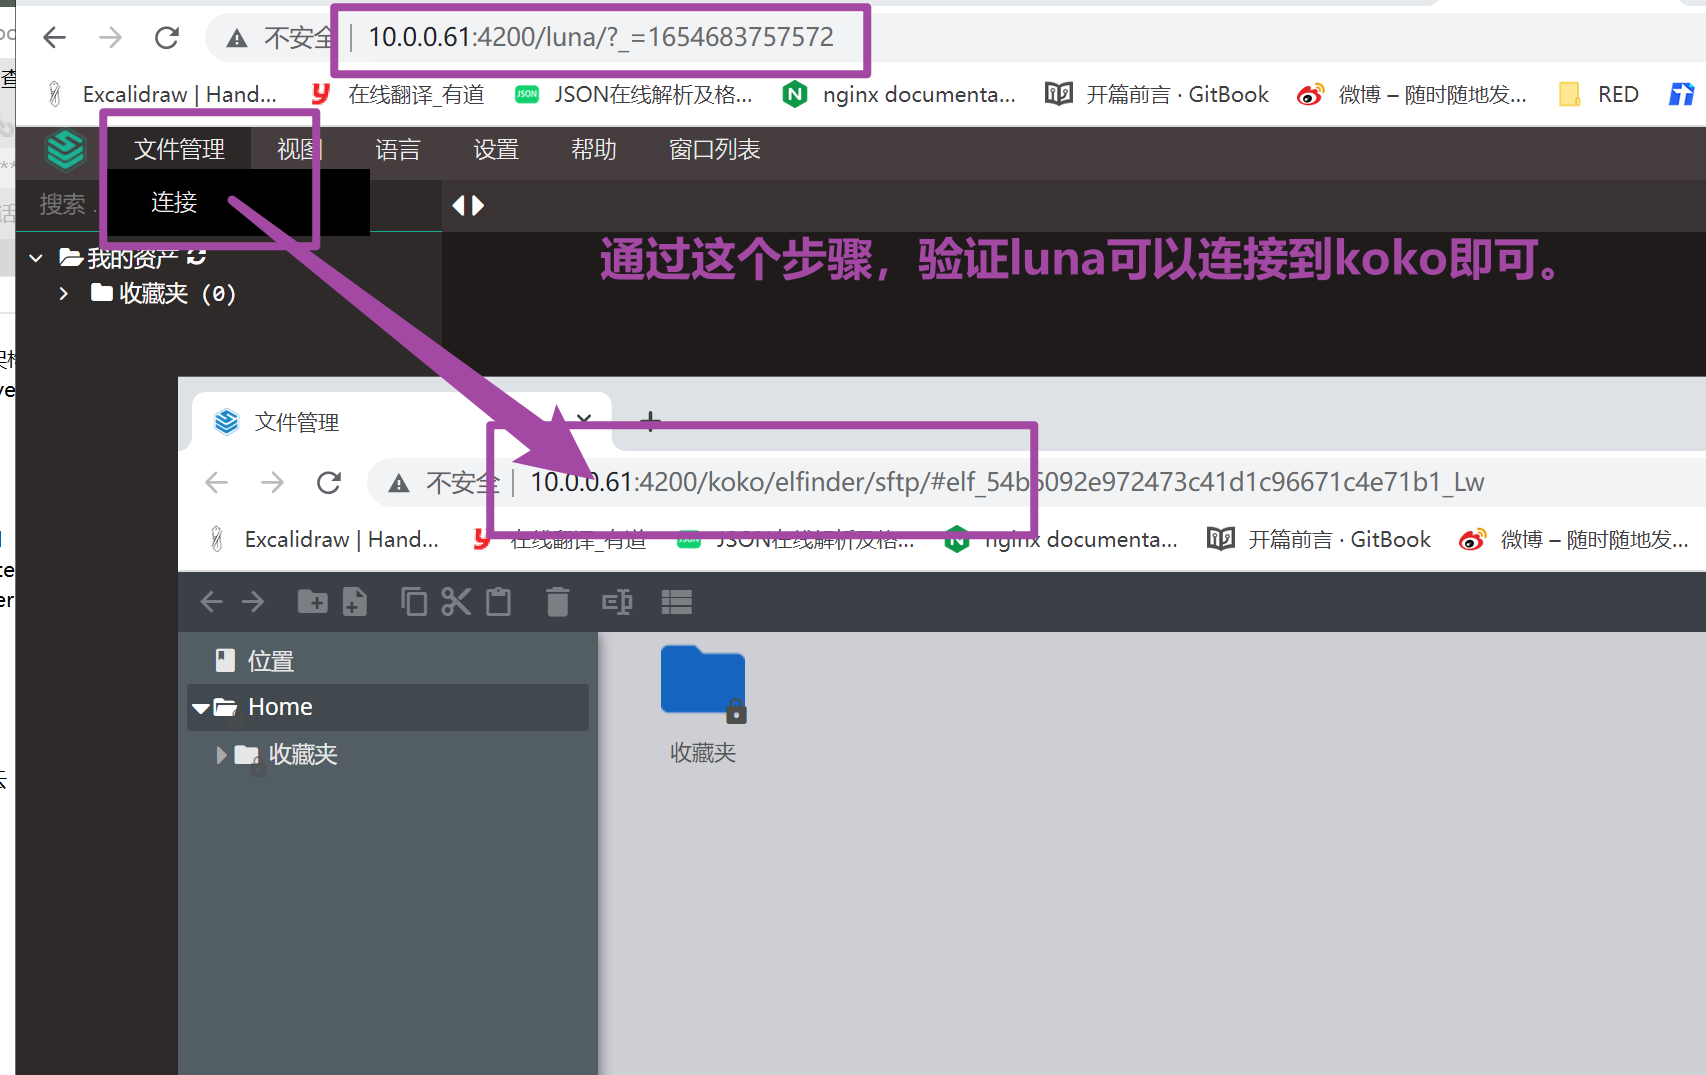Open JSON在线解析 bookmark in top bookmarks bar
Image resolution: width=1706 pixels, height=1075 pixels.
634,94
